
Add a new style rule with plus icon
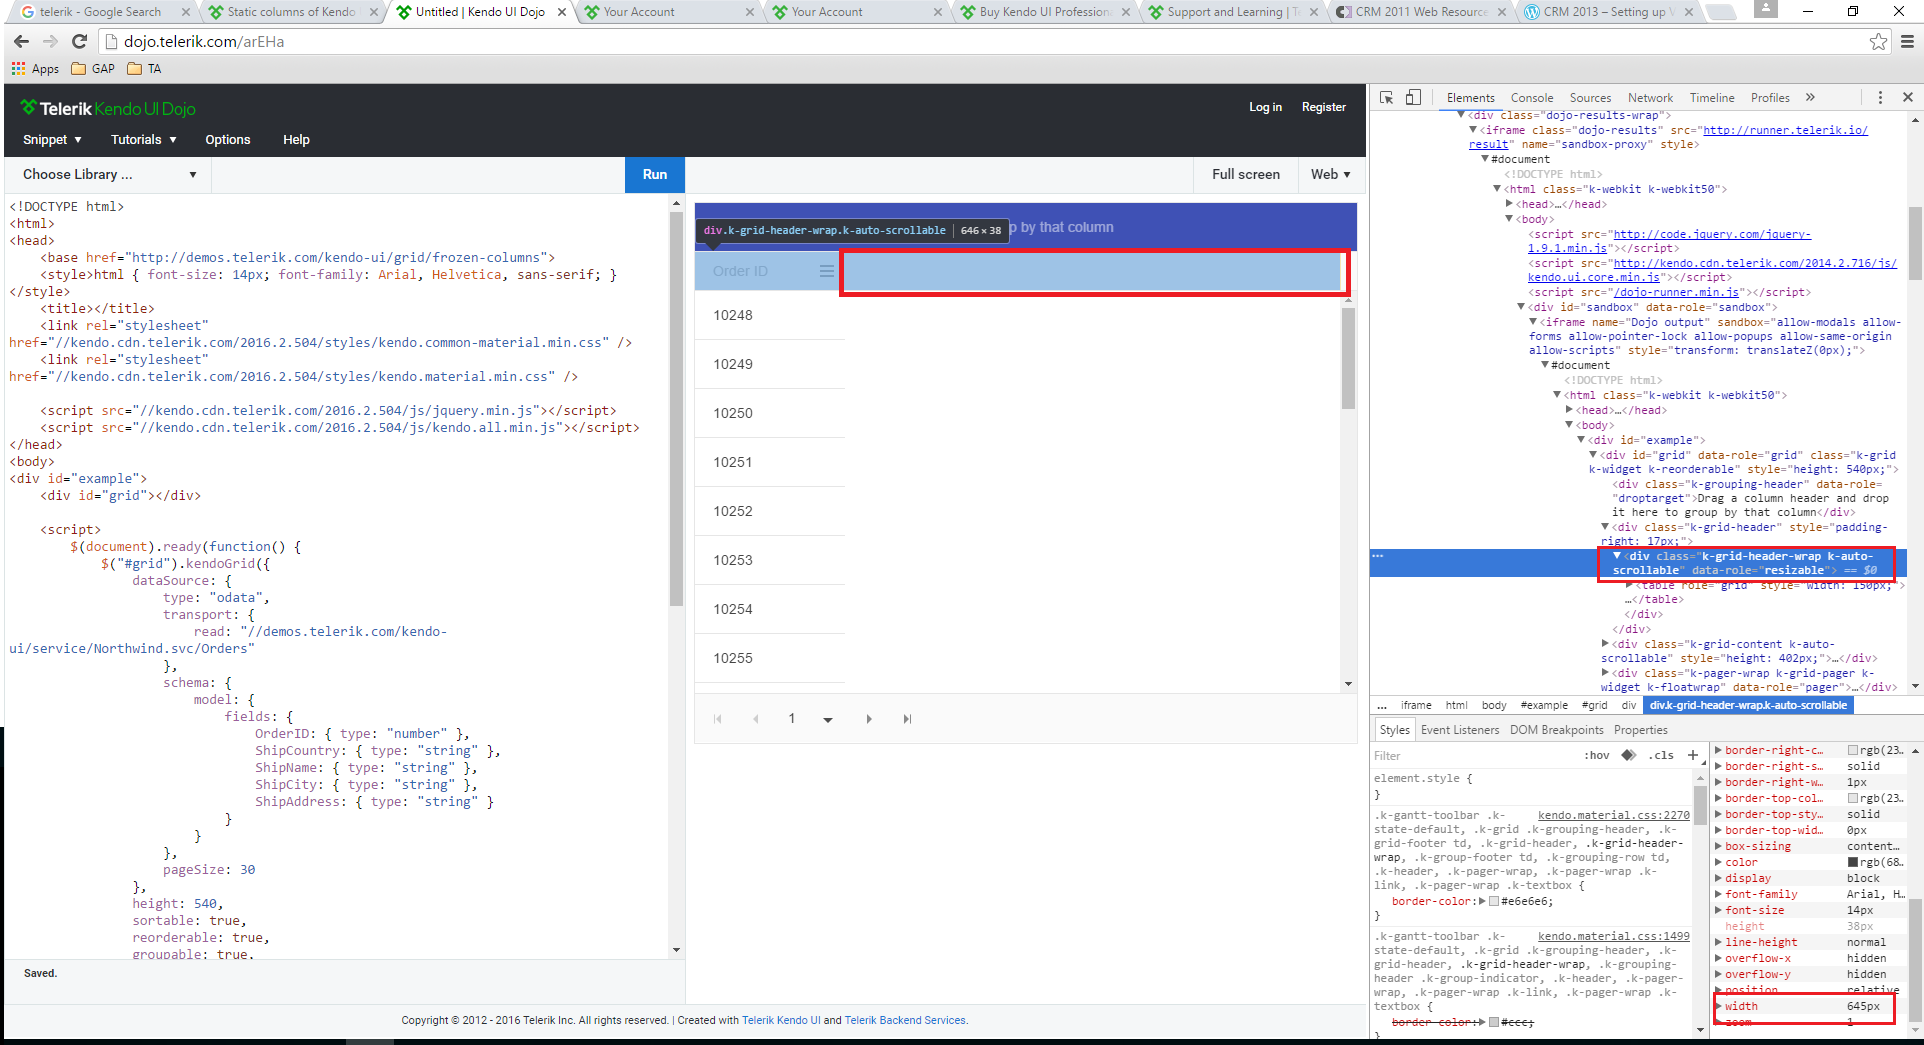pyautogui.click(x=1693, y=756)
